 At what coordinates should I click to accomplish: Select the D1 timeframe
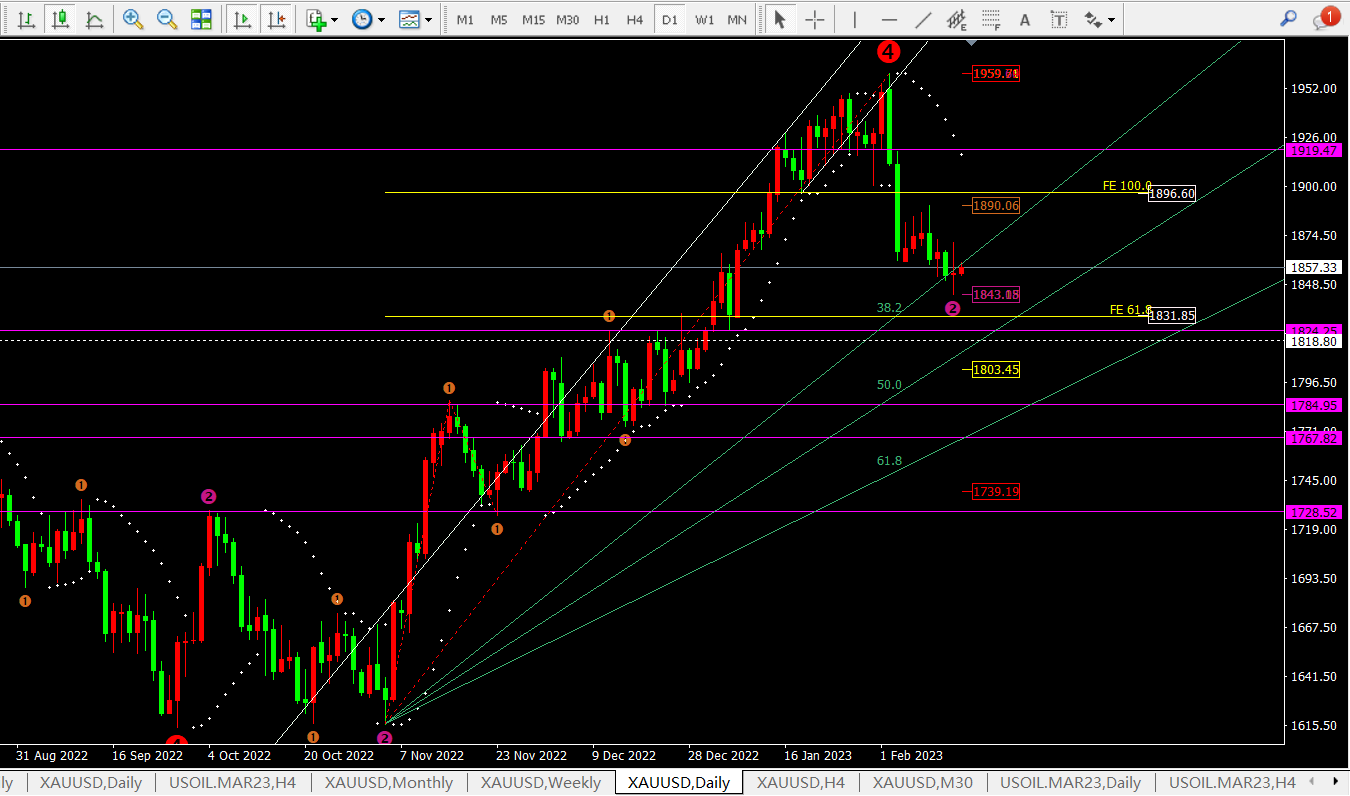point(670,19)
